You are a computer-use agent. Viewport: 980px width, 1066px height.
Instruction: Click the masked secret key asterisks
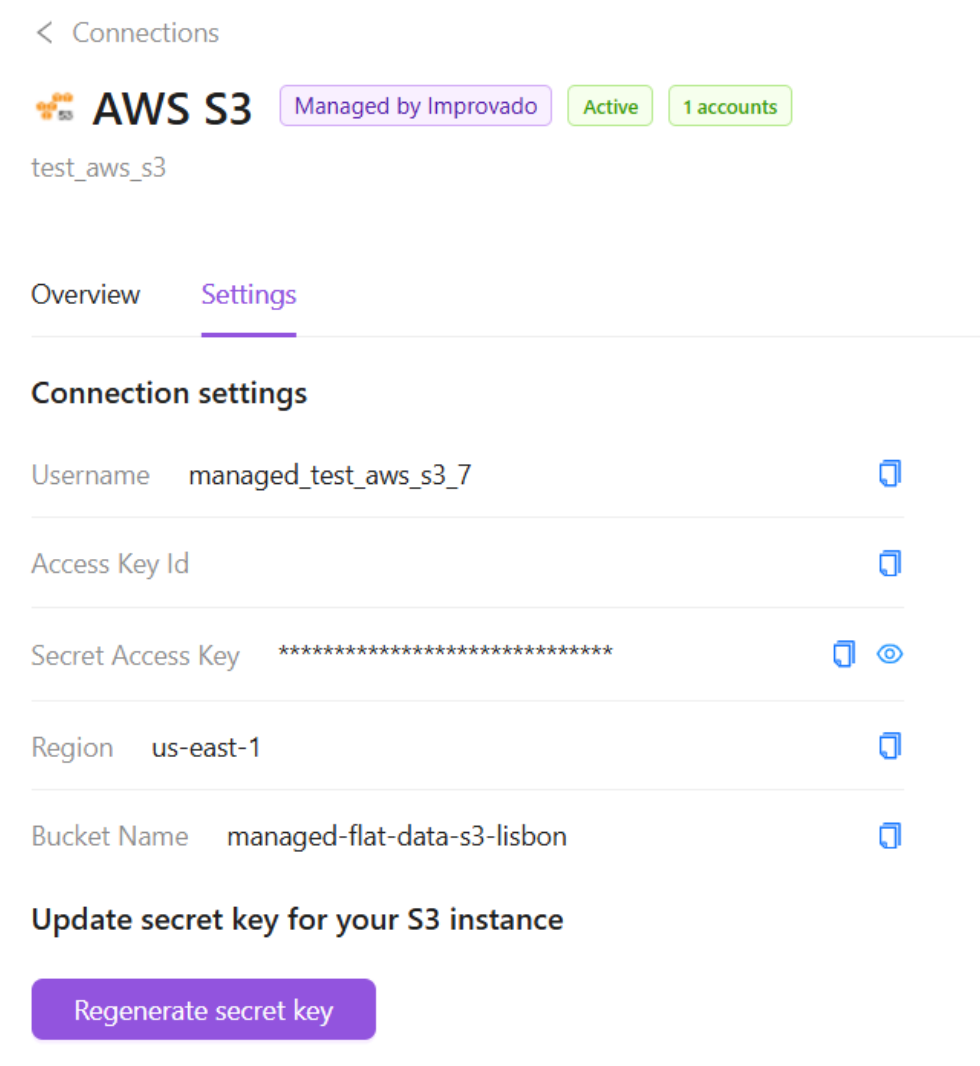[445, 654]
